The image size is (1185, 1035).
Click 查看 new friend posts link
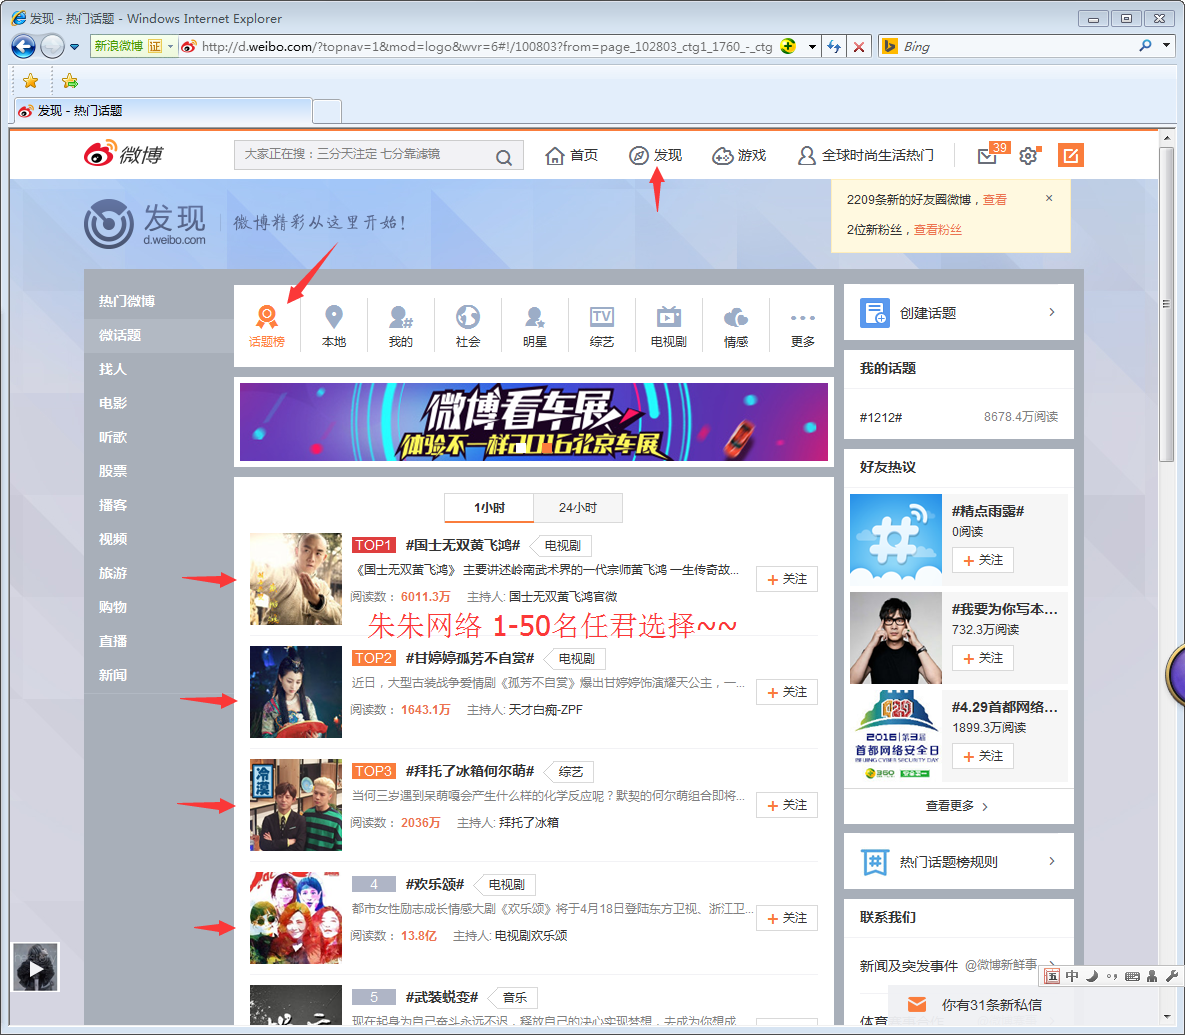995,199
